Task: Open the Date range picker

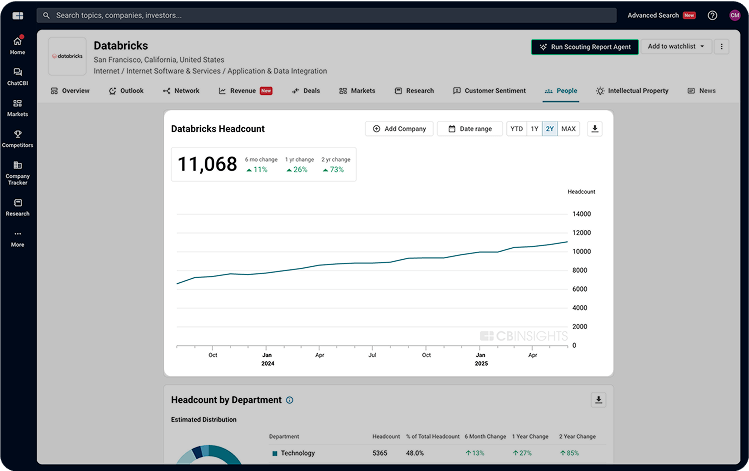Action: pyautogui.click(x=470, y=129)
